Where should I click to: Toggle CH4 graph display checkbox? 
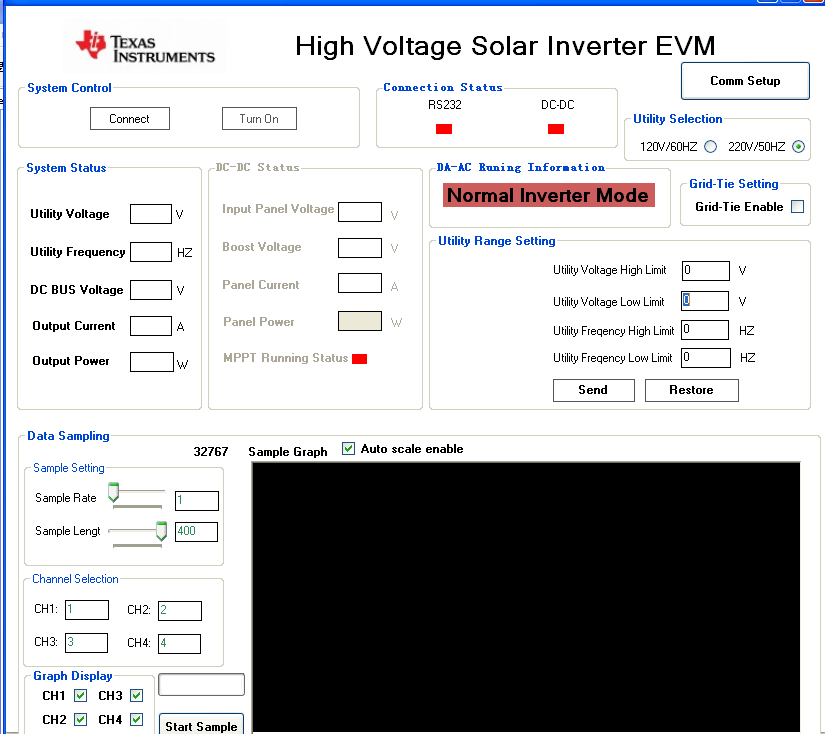tap(137, 719)
